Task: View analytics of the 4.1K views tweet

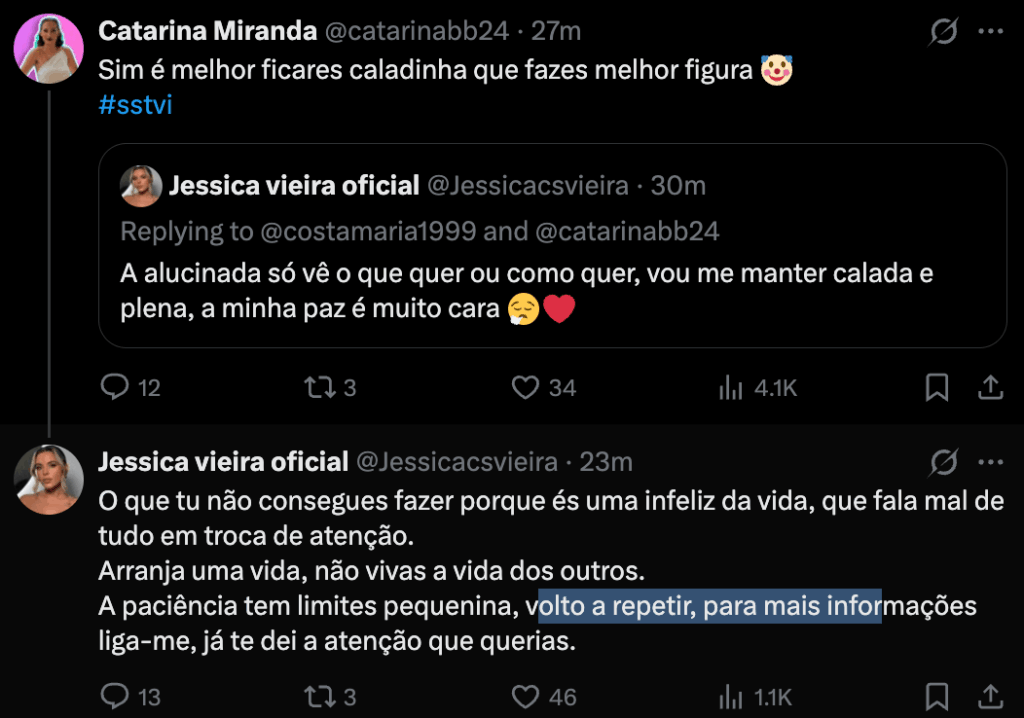Action: (x=730, y=387)
